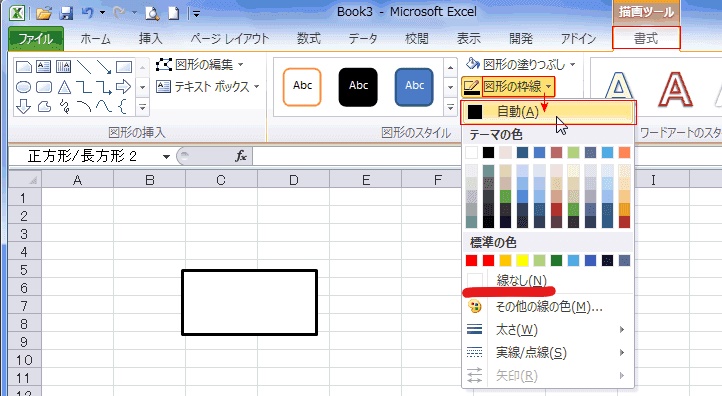Select the text box shape in shapes gallery
This screenshot has height=396, width=722.
44,67
